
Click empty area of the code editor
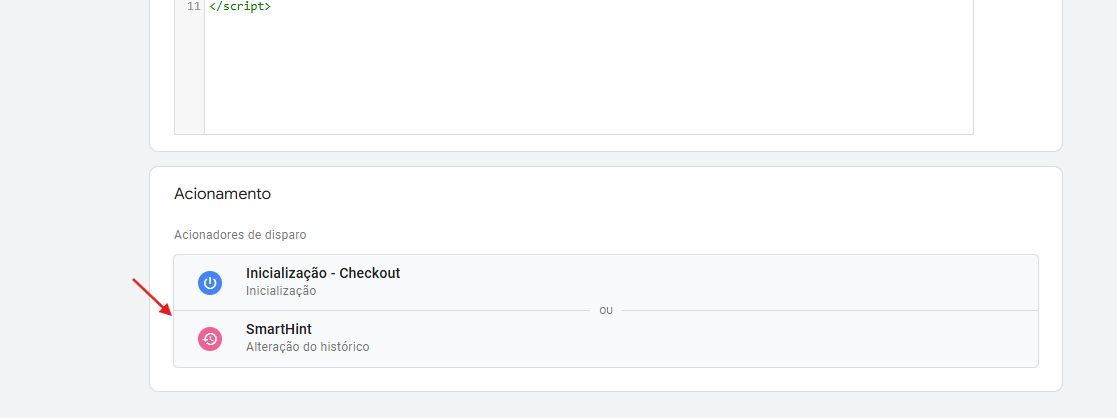588,71
